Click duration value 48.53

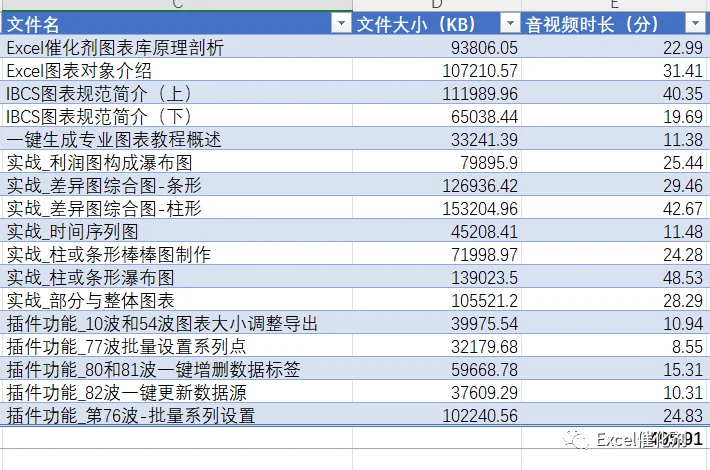coord(683,278)
